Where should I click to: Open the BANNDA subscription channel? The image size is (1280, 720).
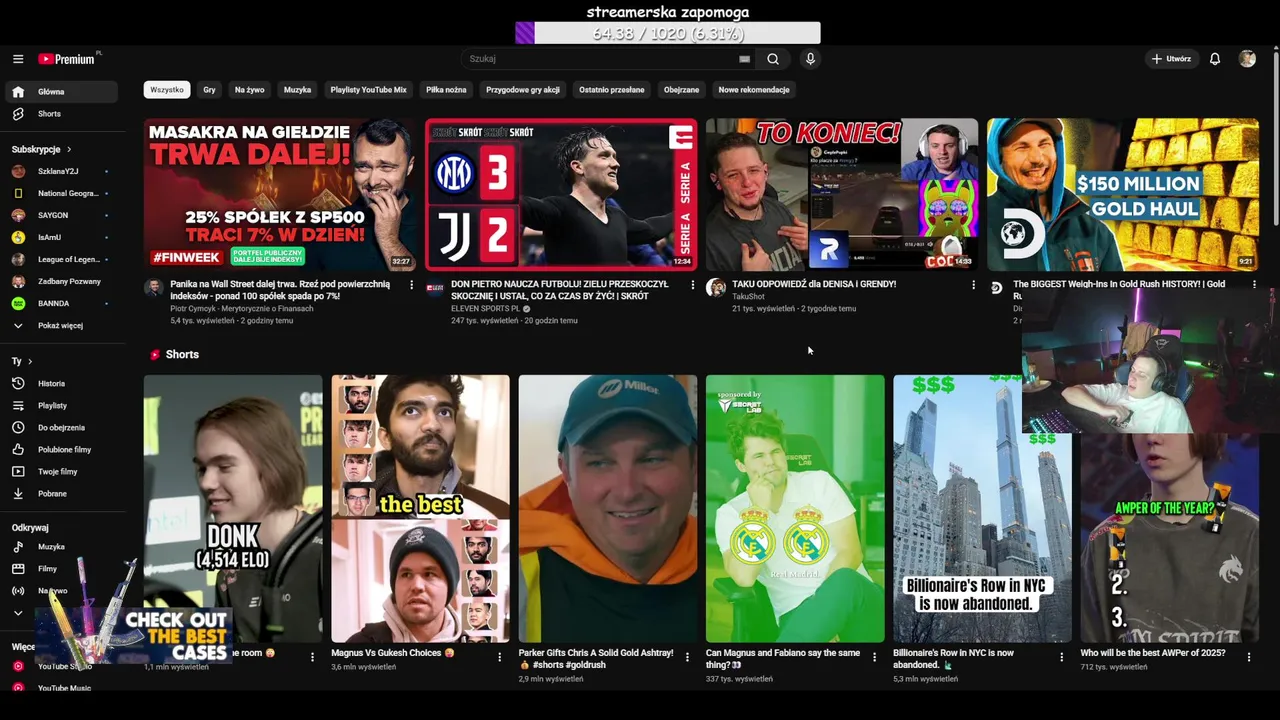(60, 303)
